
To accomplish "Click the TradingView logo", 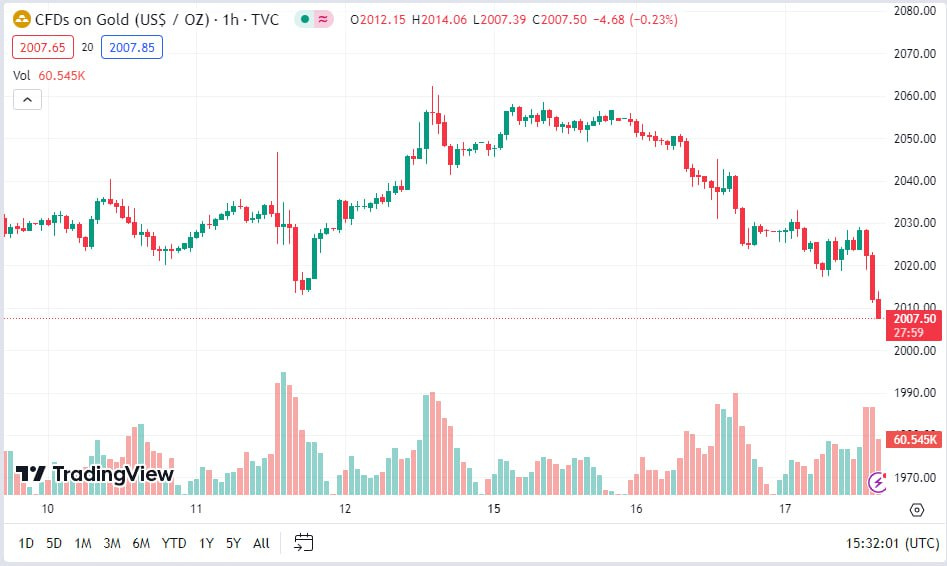I will (x=95, y=474).
